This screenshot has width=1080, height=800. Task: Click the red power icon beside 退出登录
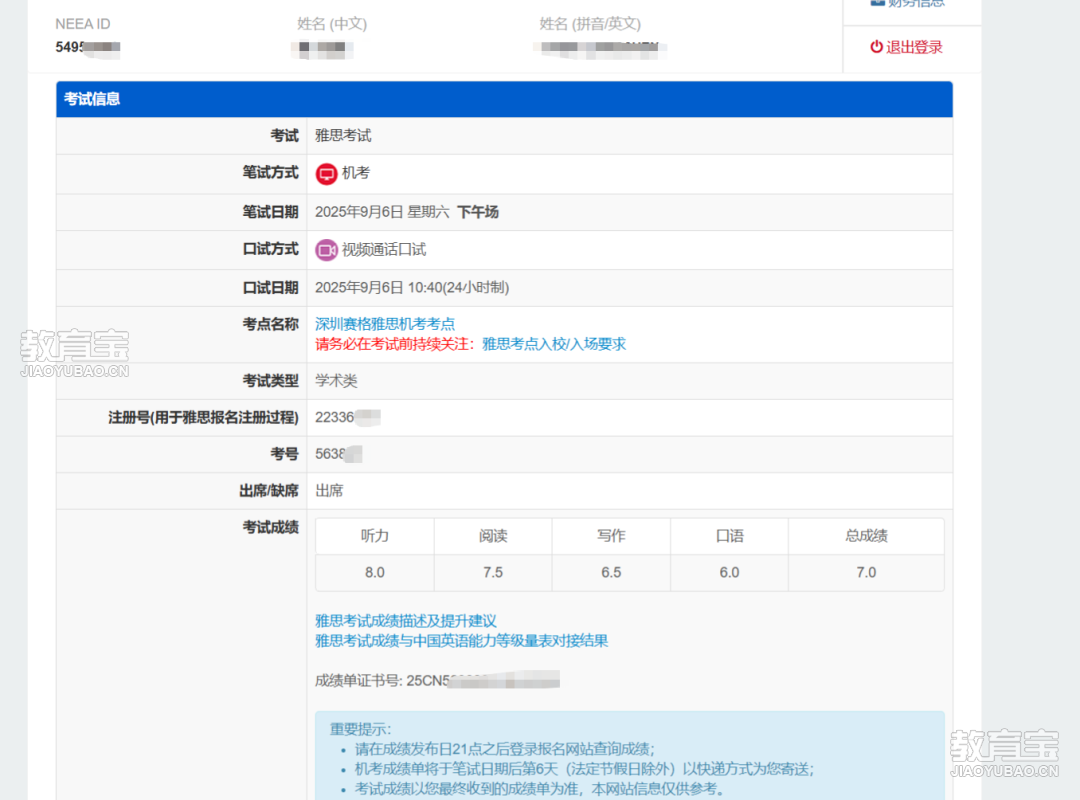[x=876, y=47]
